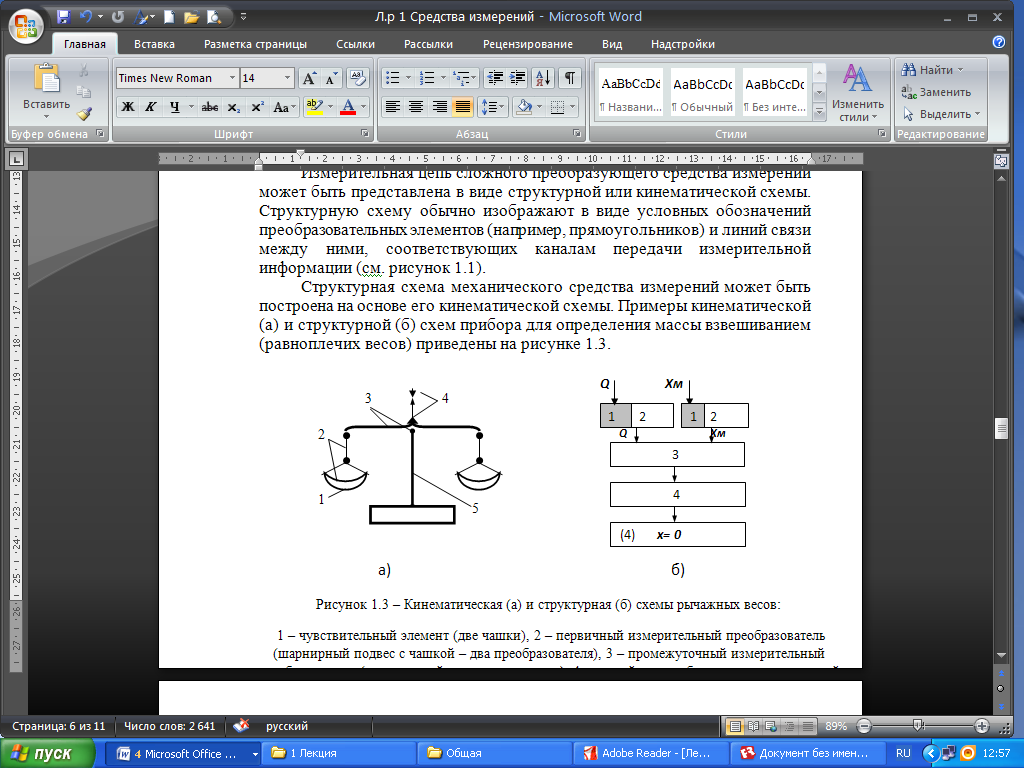Click the Borders icon
1024x768 pixels.
(x=557, y=106)
